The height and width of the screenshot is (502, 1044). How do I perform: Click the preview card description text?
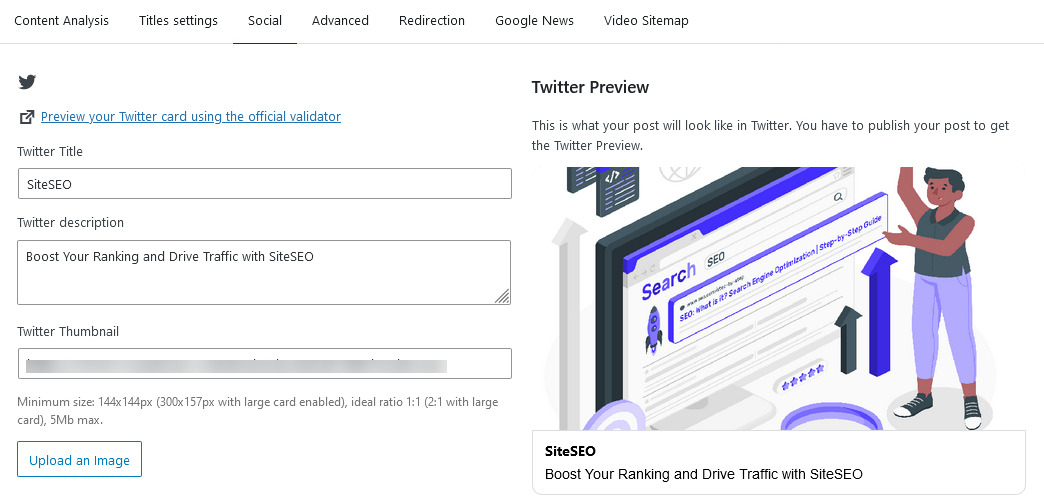[704, 475]
